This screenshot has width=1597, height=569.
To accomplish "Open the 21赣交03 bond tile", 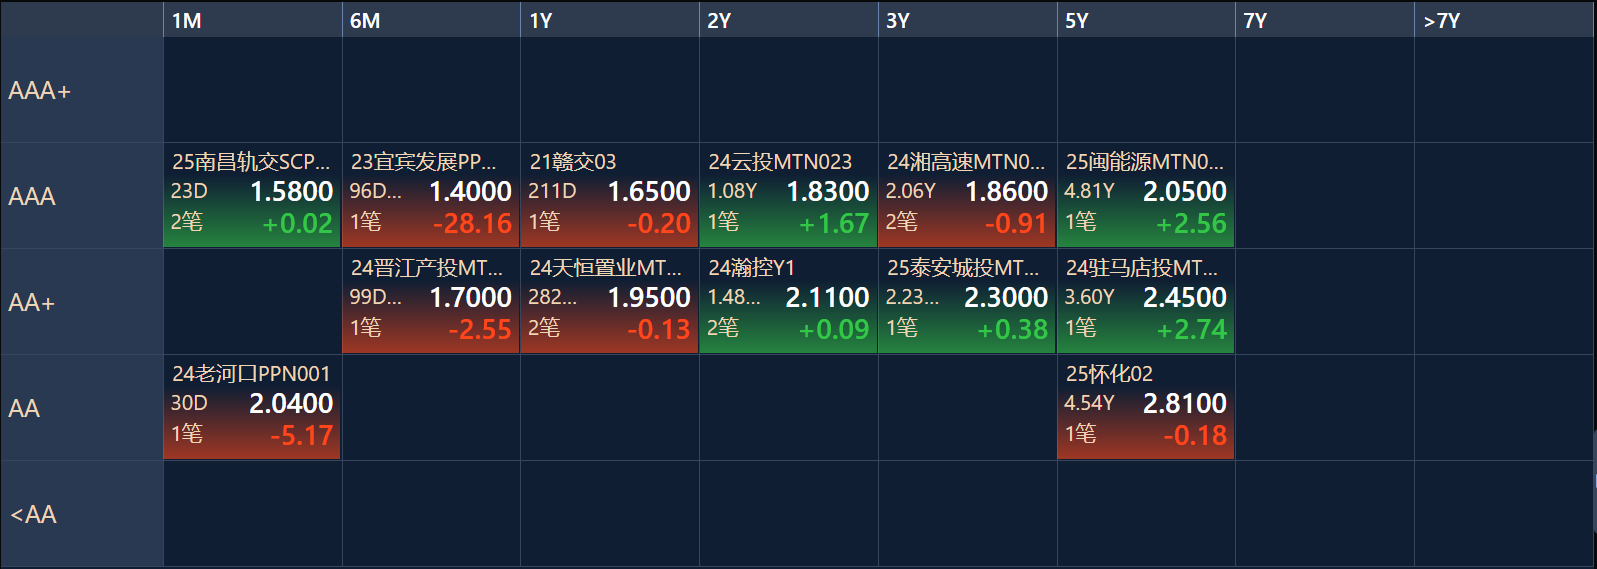I will point(610,195).
